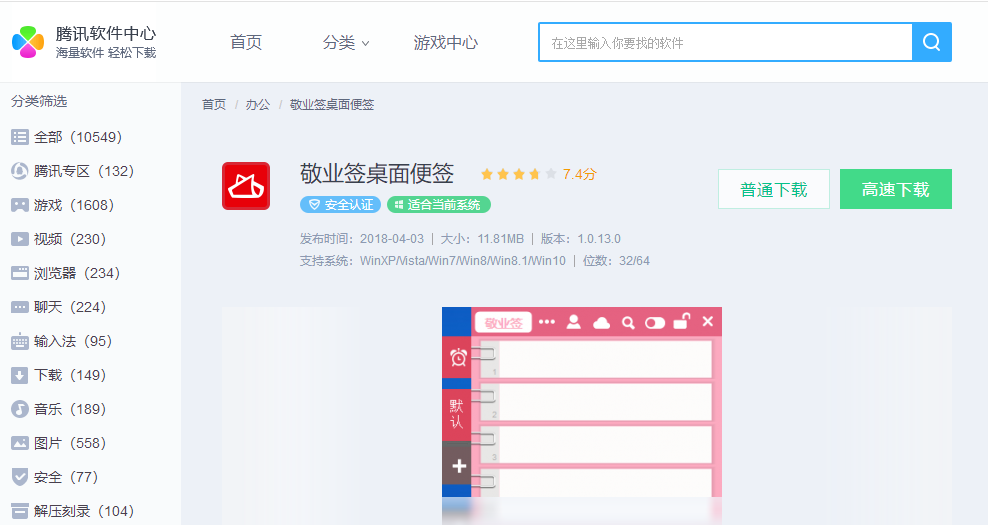This screenshot has width=988, height=525.
Task: Click the 输入法 keyboard icon
Action: coord(20,341)
